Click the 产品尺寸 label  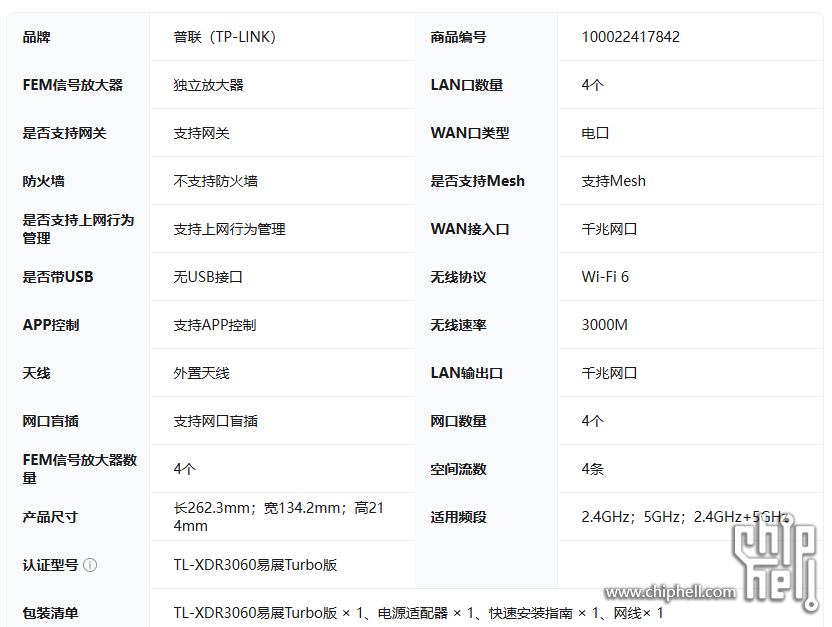pyautogui.click(x=50, y=517)
